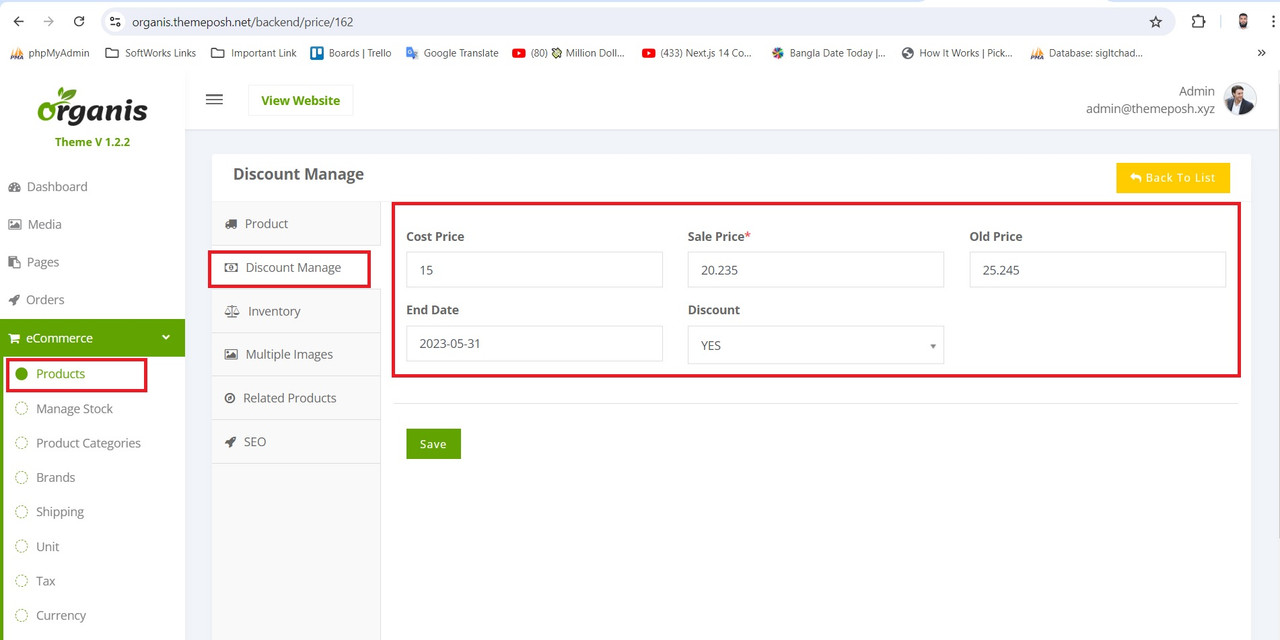Open Bangla Date Today bookmark

tap(828, 53)
